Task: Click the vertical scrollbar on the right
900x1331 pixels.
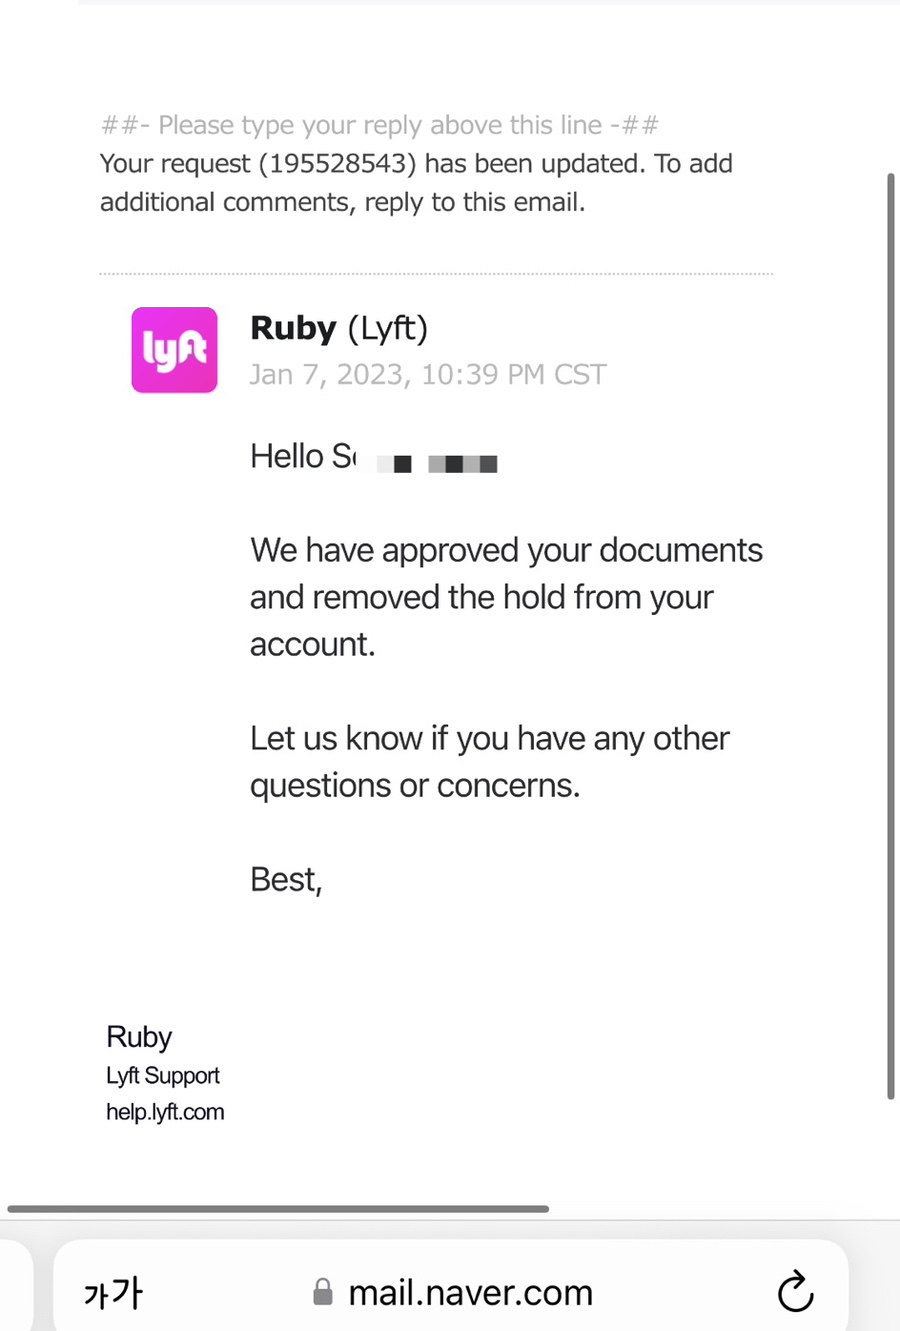Action: (x=890, y=636)
